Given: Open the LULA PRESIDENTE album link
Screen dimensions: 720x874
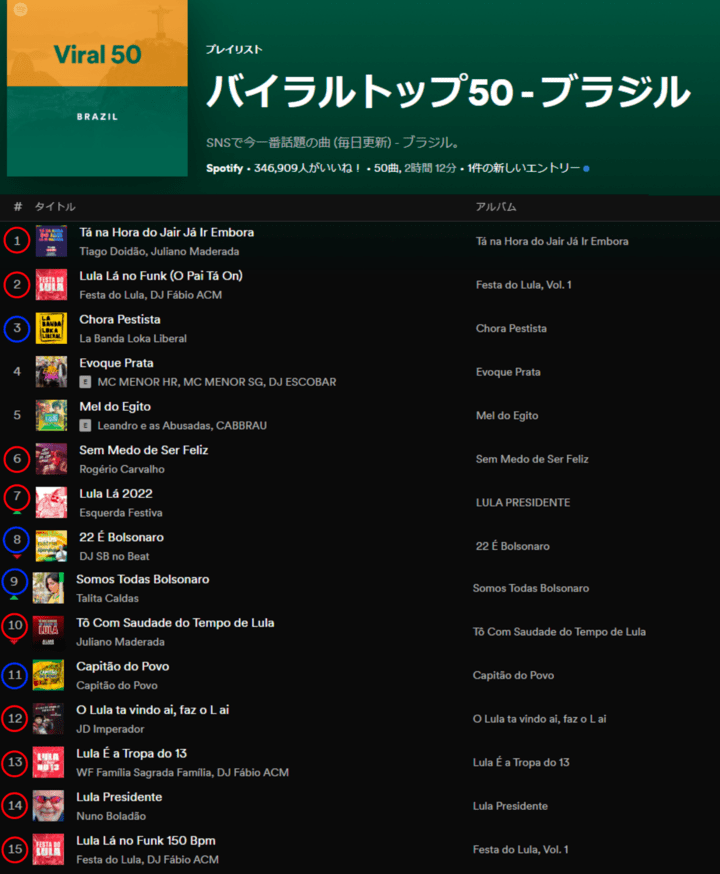Looking at the screenshot, I should [x=522, y=502].
